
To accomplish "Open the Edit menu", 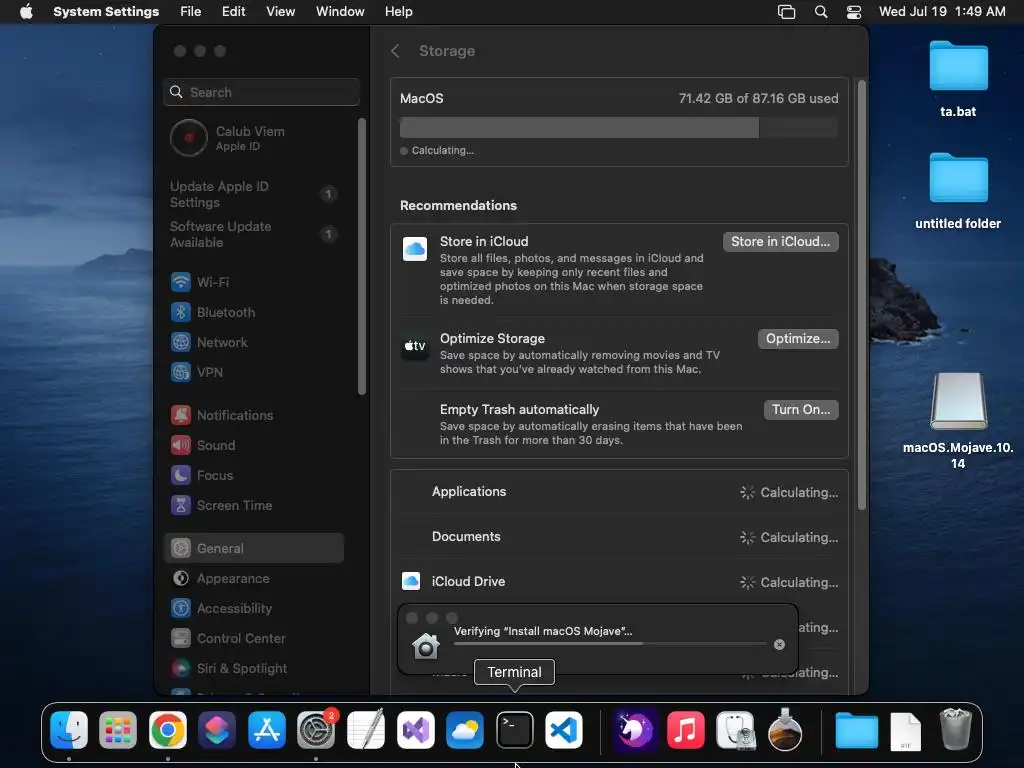I will (x=233, y=12).
